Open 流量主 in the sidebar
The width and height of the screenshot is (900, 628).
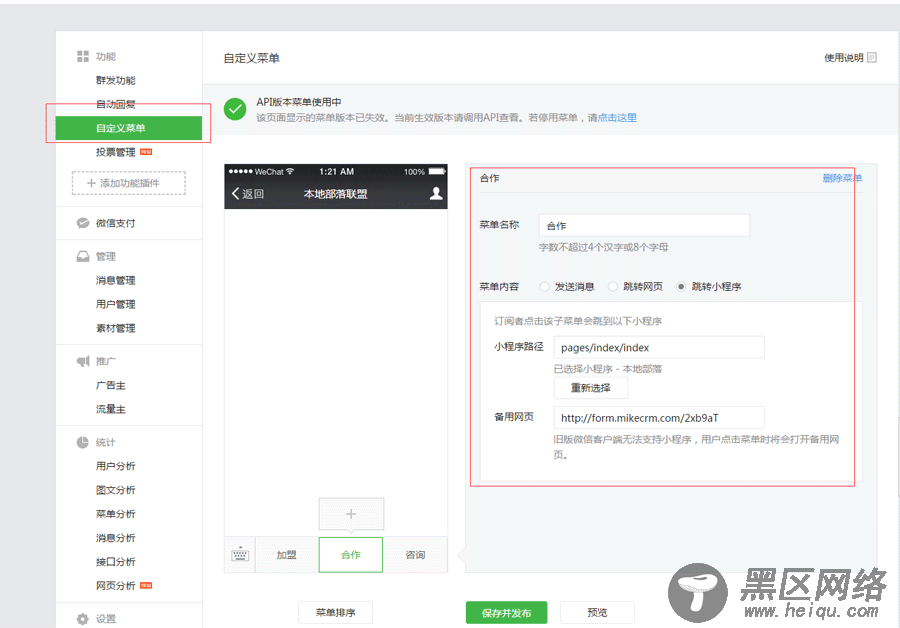pos(110,409)
